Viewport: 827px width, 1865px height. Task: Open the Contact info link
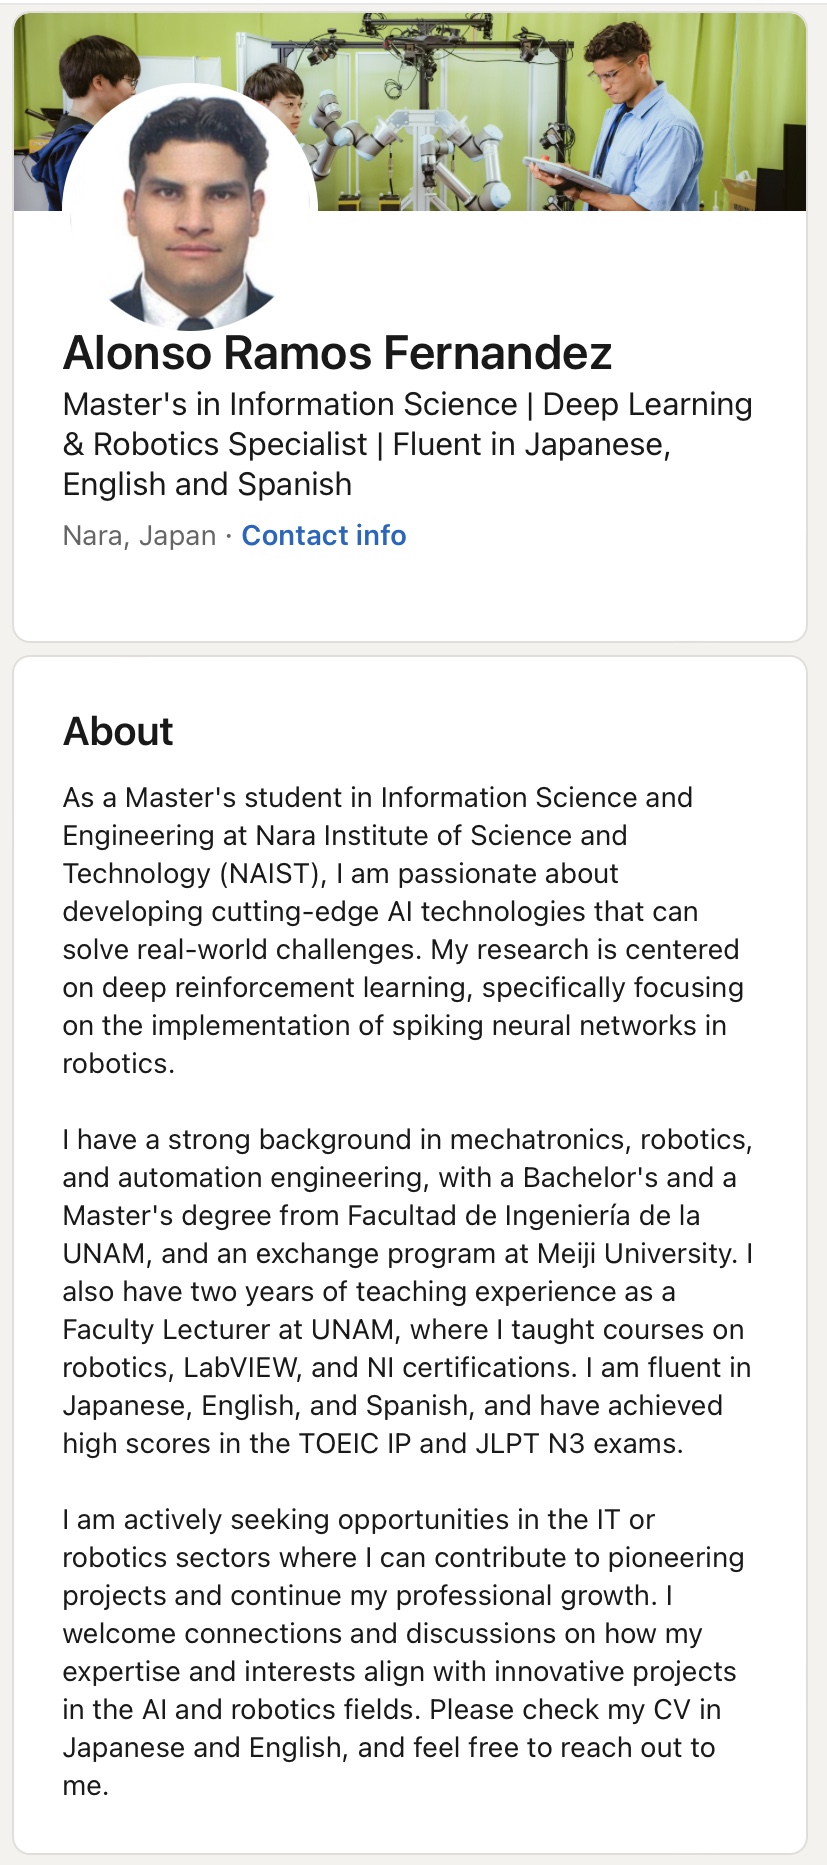tap(324, 536)
